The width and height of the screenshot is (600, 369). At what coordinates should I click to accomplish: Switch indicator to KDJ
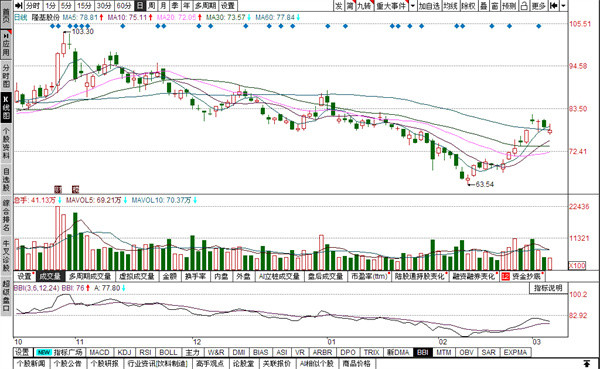click(x=125, y=353)
